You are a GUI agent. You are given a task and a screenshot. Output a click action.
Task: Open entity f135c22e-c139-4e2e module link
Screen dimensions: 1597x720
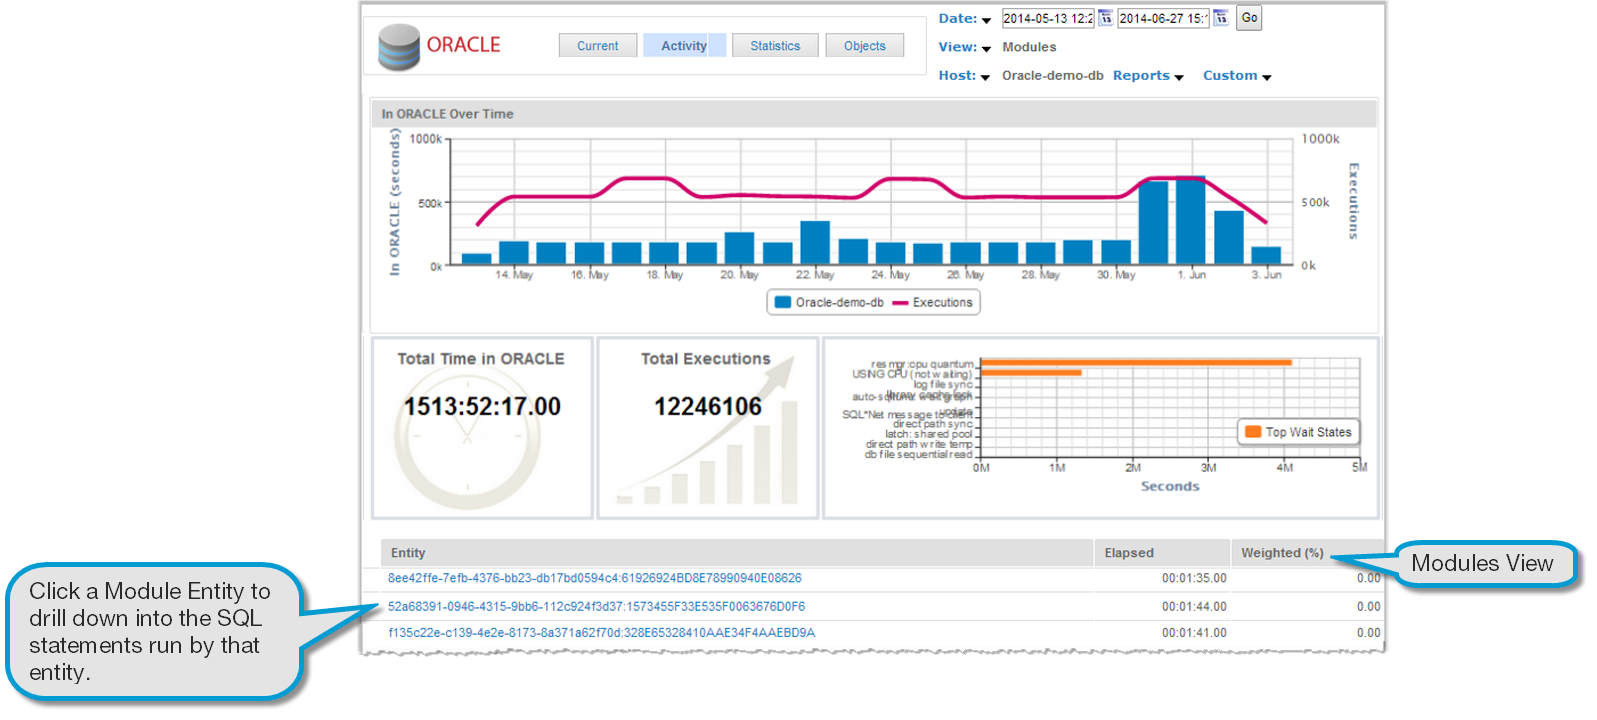click(x=602, y=633)
